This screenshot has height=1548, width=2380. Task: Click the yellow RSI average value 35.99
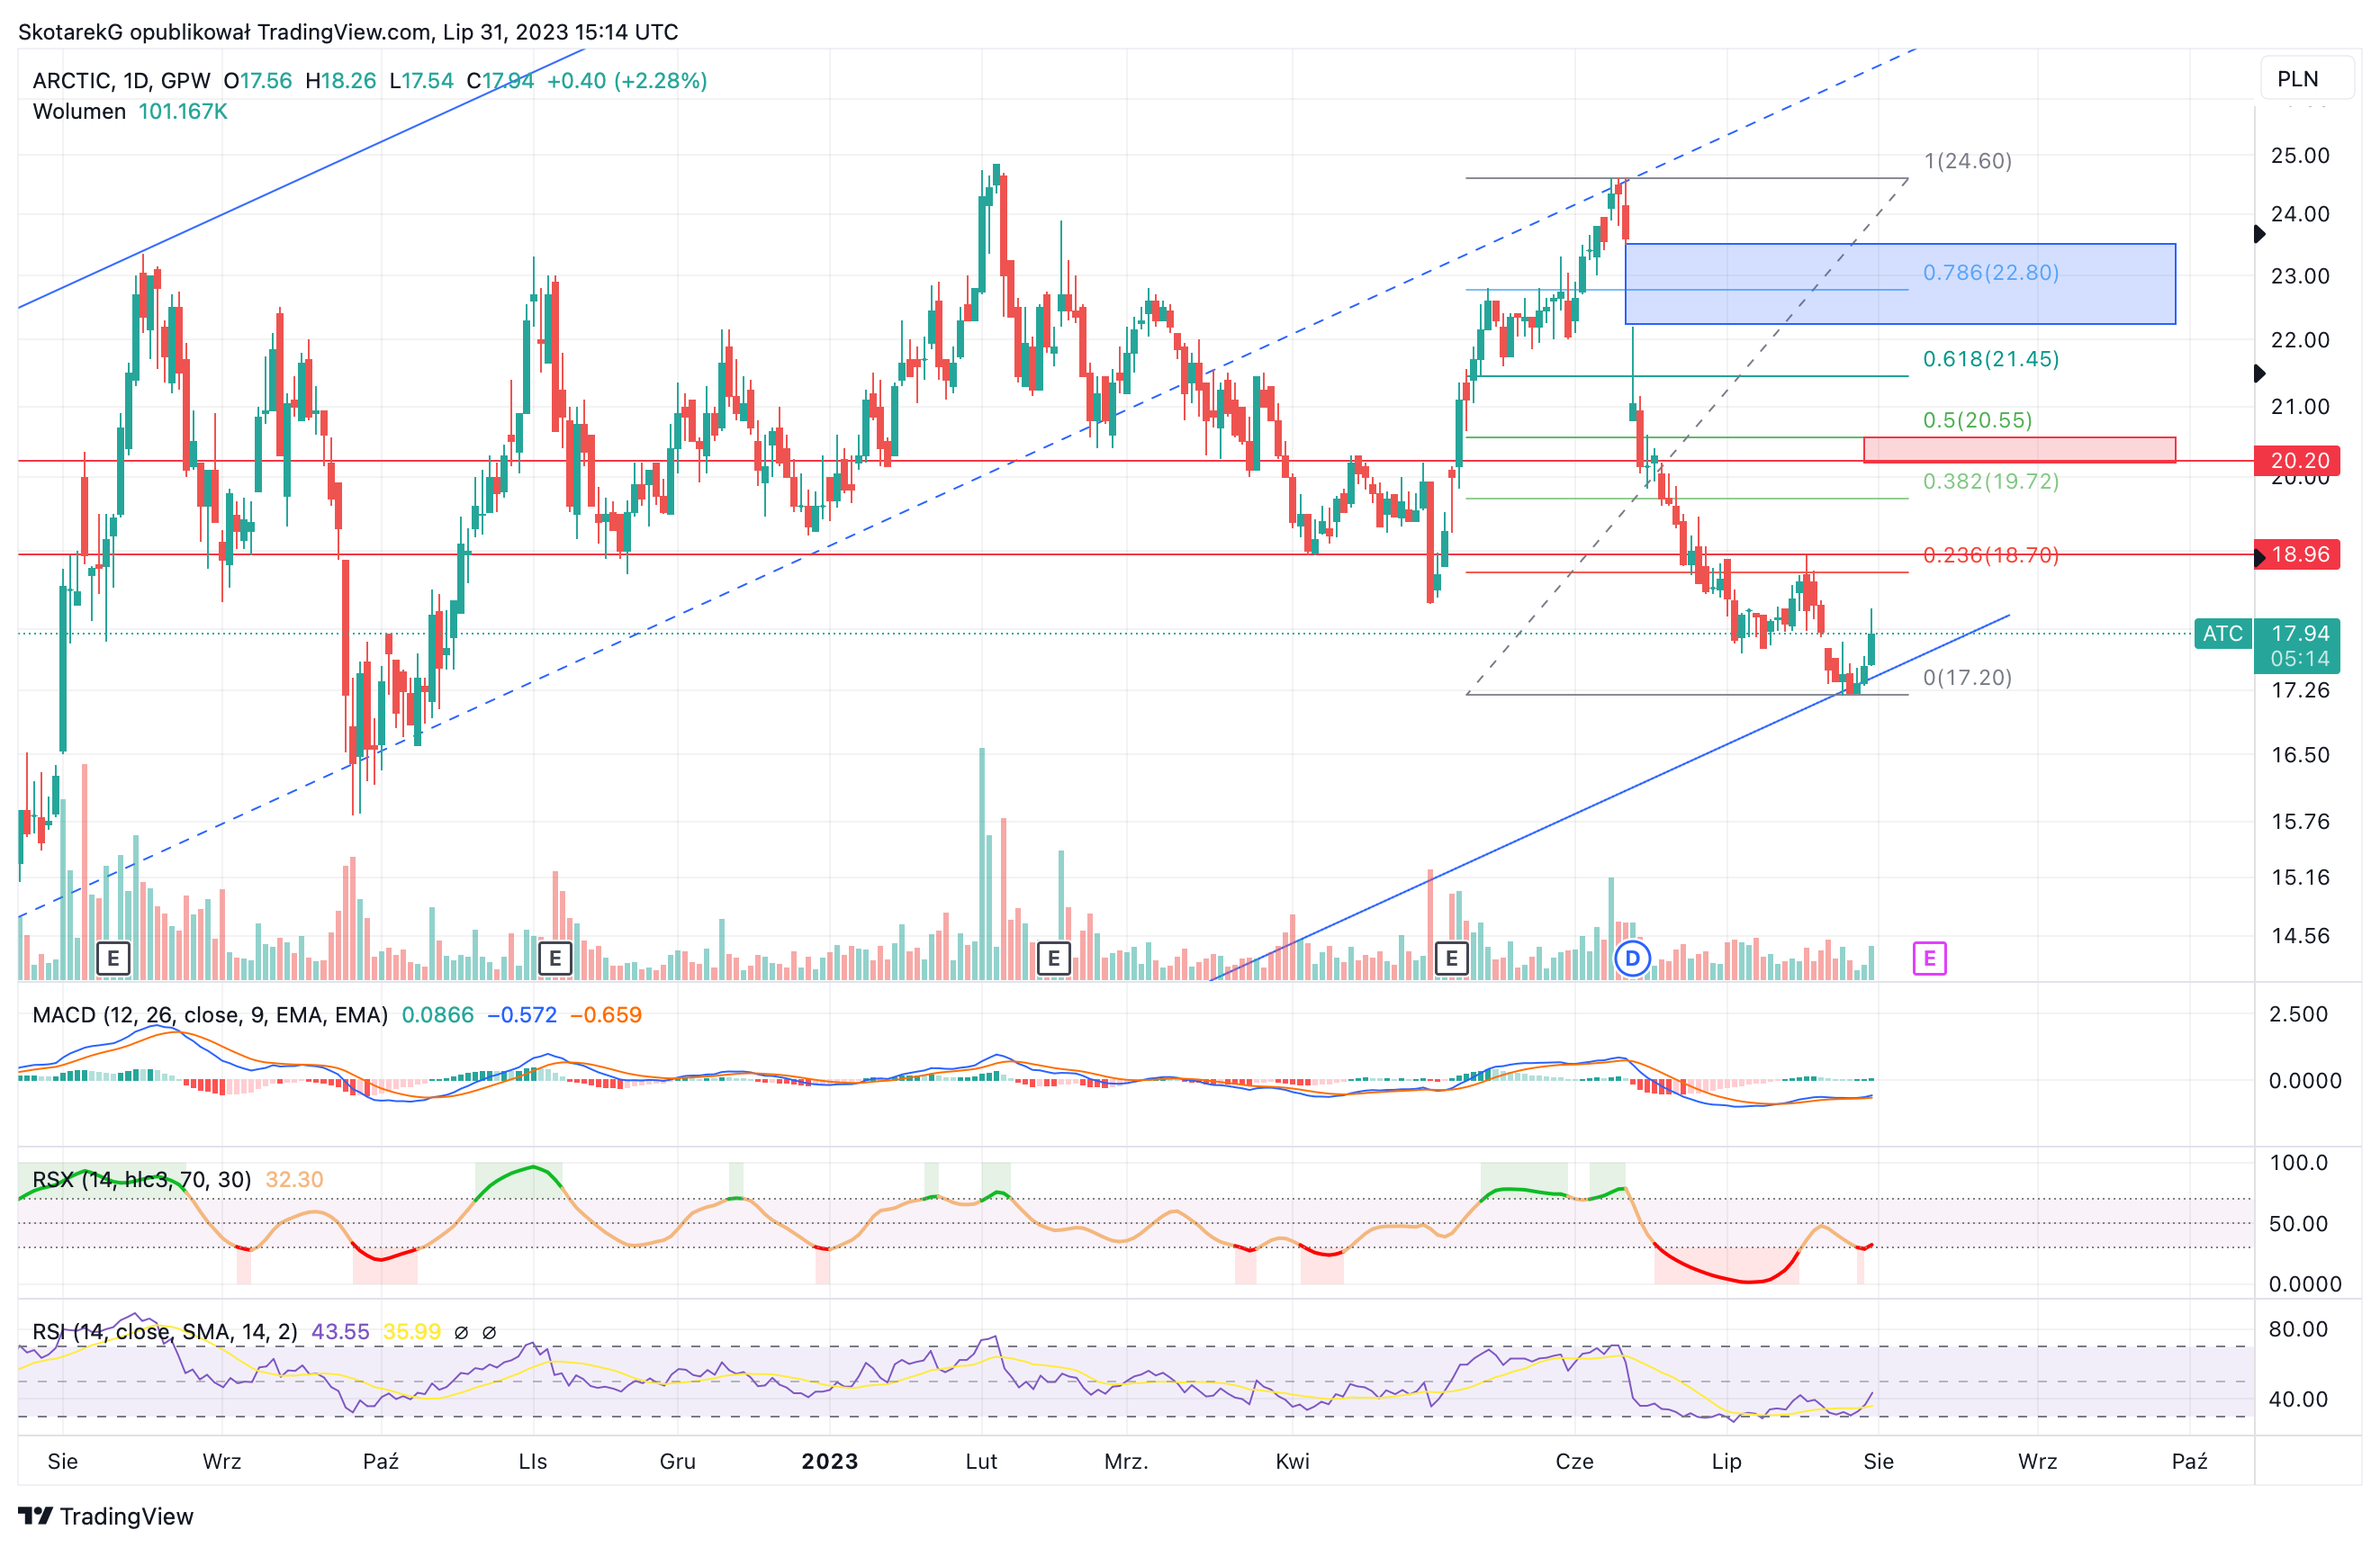pyautogui.click(x=412, y=1332)
